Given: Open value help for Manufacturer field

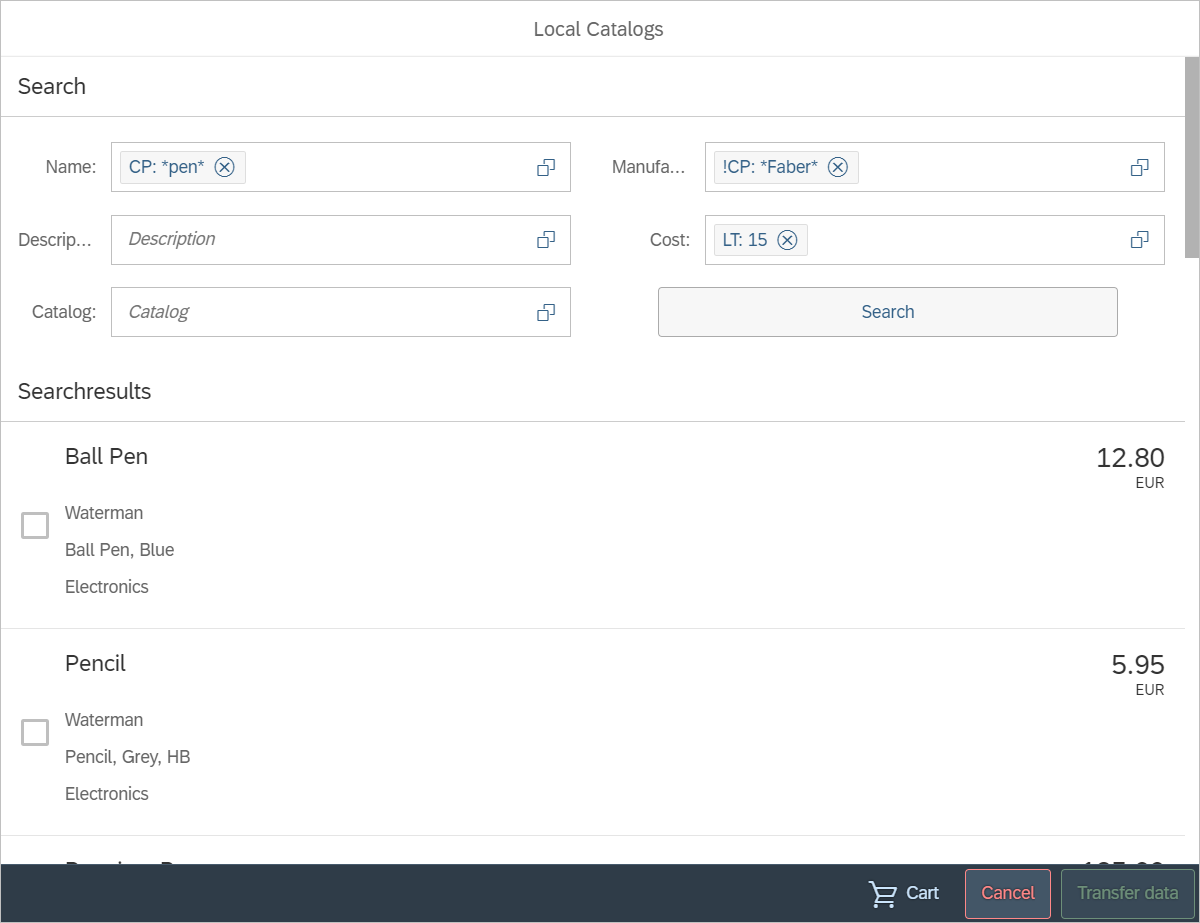Looking at the screenshot, I should tap(1139, 167).
